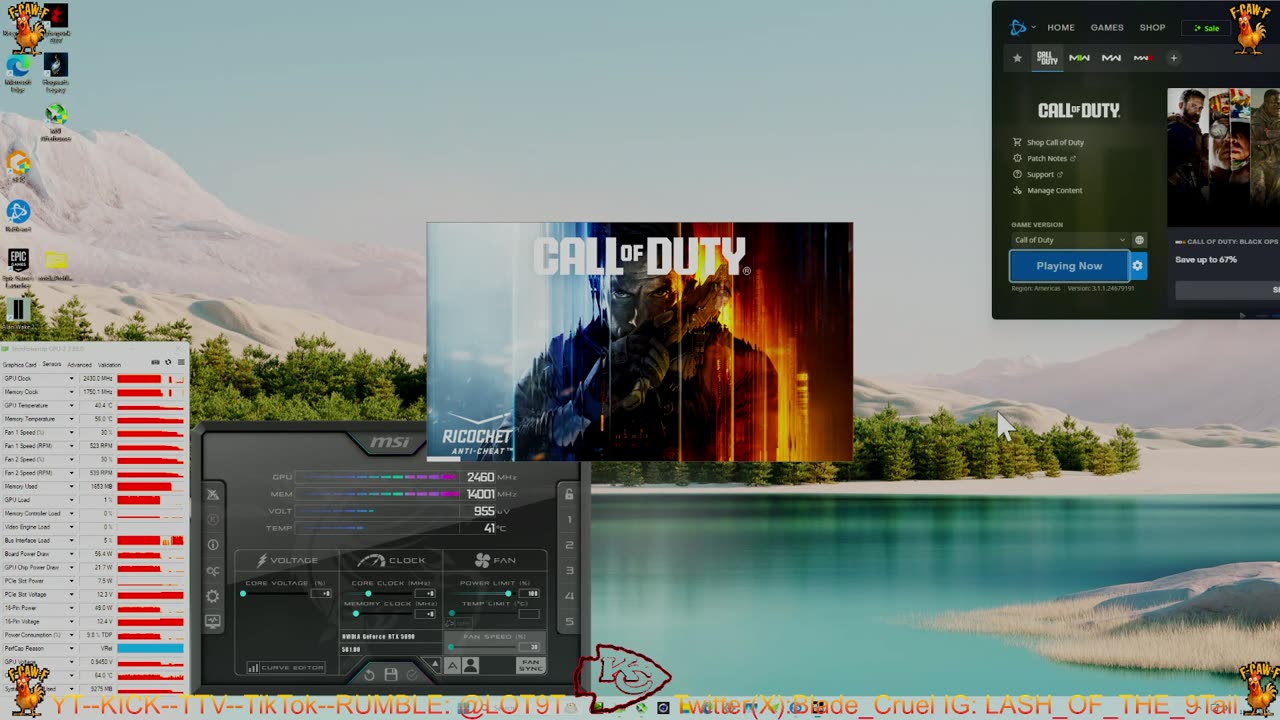Viewport: 1280px width, 720px height.
Task: Open Memory Used sensor dropdown arrow
Action: [x=71, y=486]
